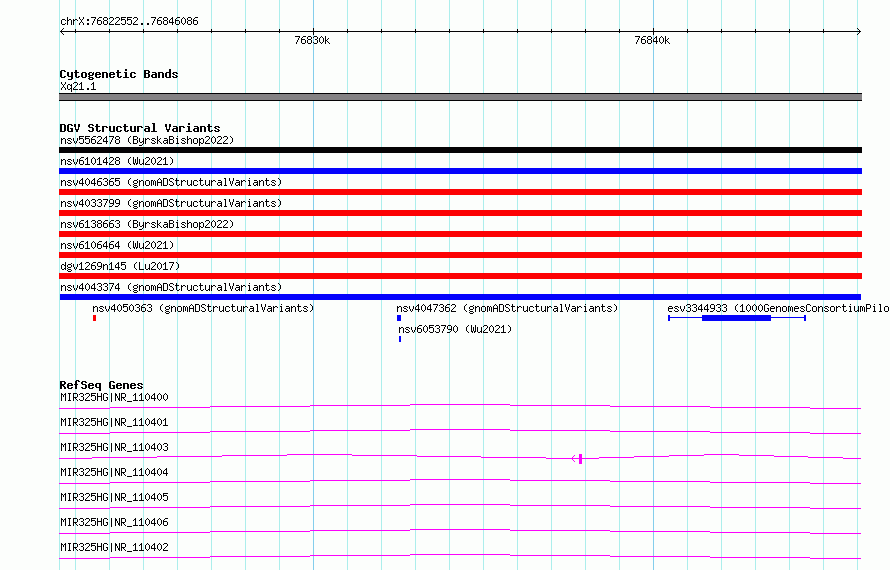This screenshot has width=890, height=570.
Task: Click the 76840k ruler tick label
Action: (652, 40)
